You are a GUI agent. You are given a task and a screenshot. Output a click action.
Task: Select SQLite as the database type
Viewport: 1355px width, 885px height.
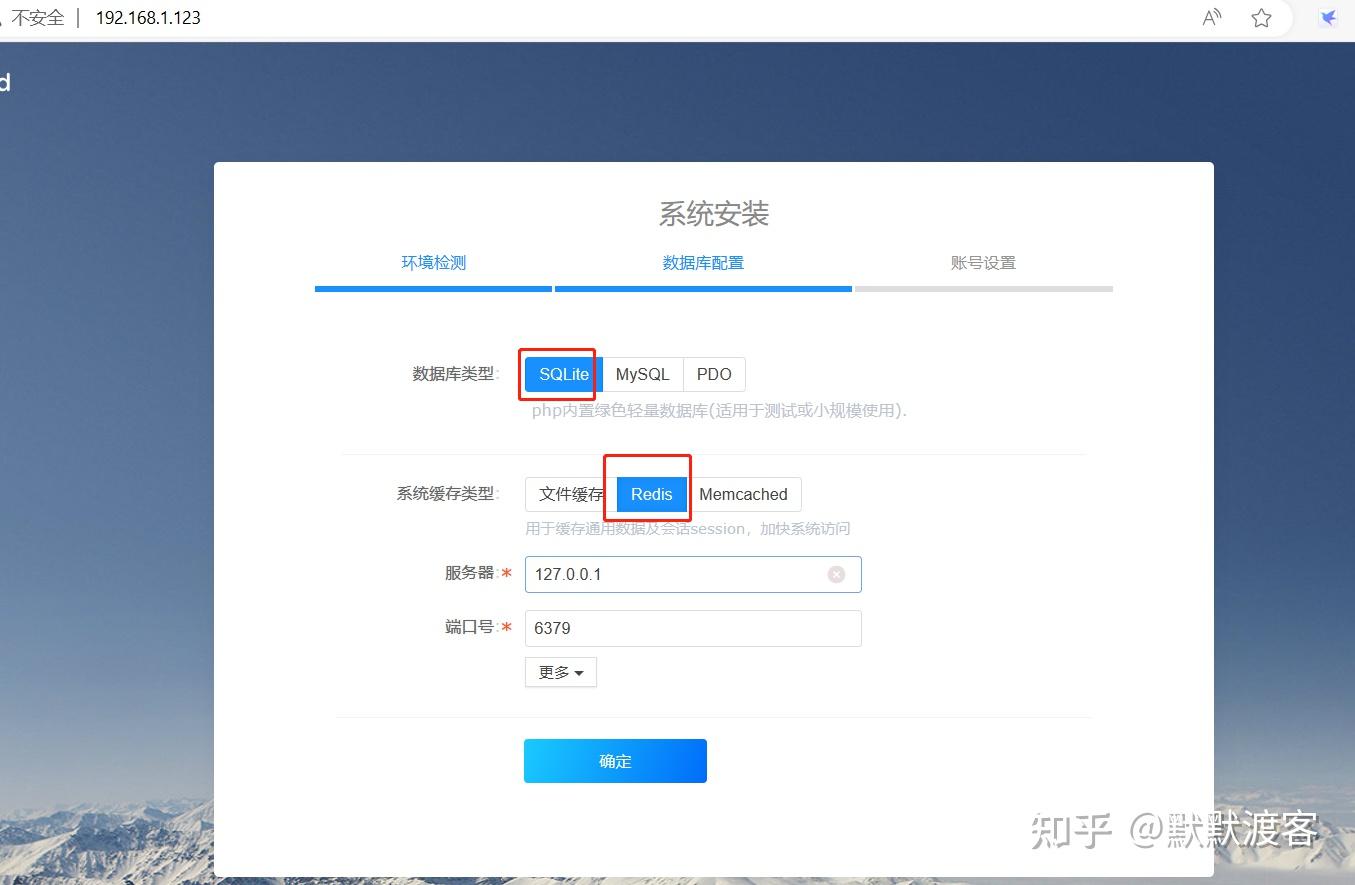(561, 374)
